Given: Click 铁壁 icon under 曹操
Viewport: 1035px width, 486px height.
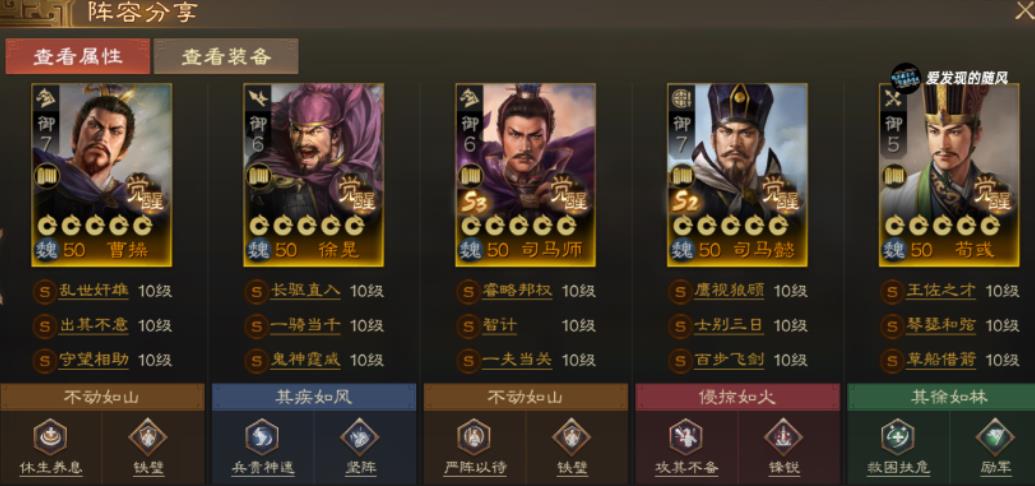Looking at the screenshot, I should [x=148, y=437].
